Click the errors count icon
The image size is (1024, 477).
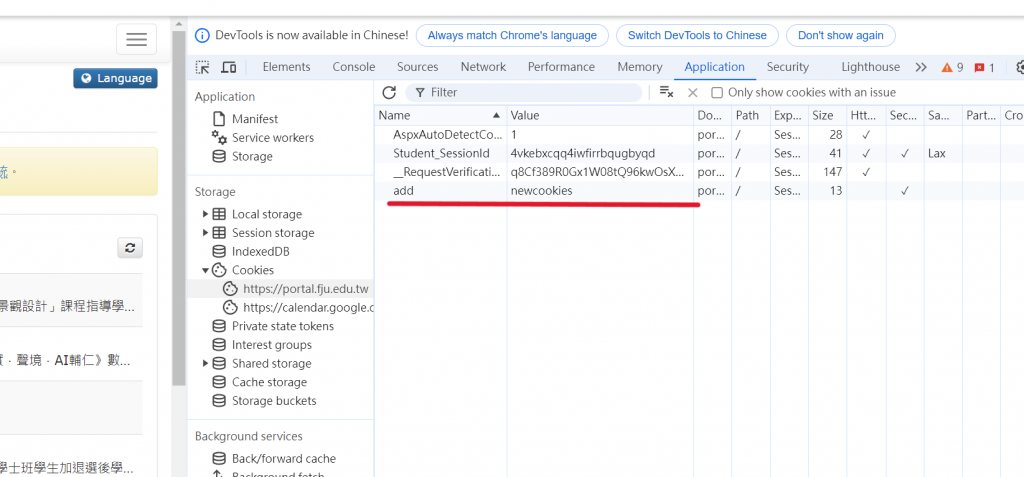click(984, 67)
